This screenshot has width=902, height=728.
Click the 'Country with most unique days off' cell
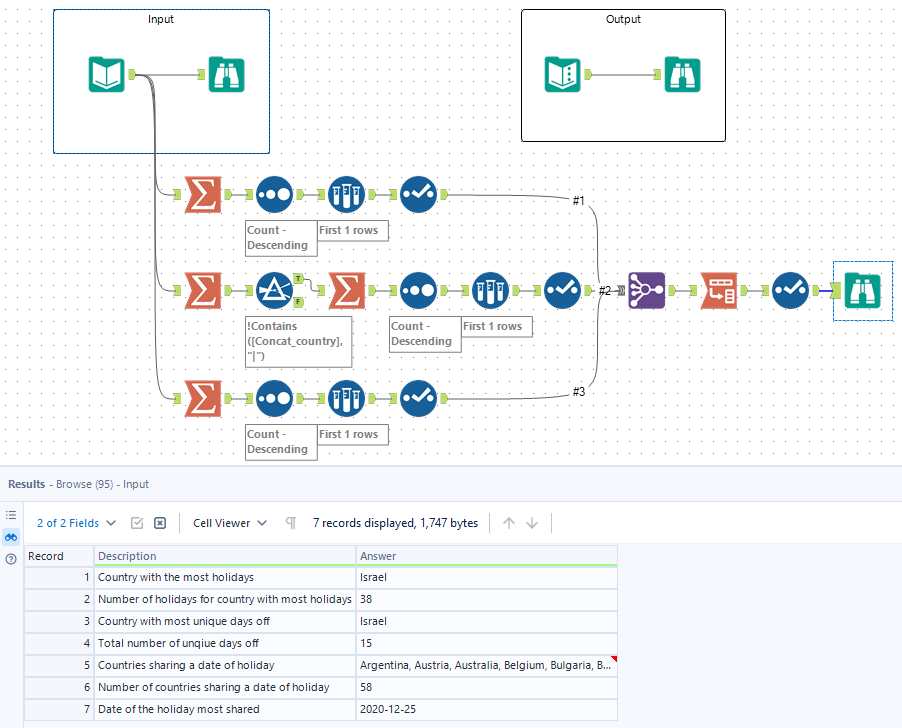[225, 621]
